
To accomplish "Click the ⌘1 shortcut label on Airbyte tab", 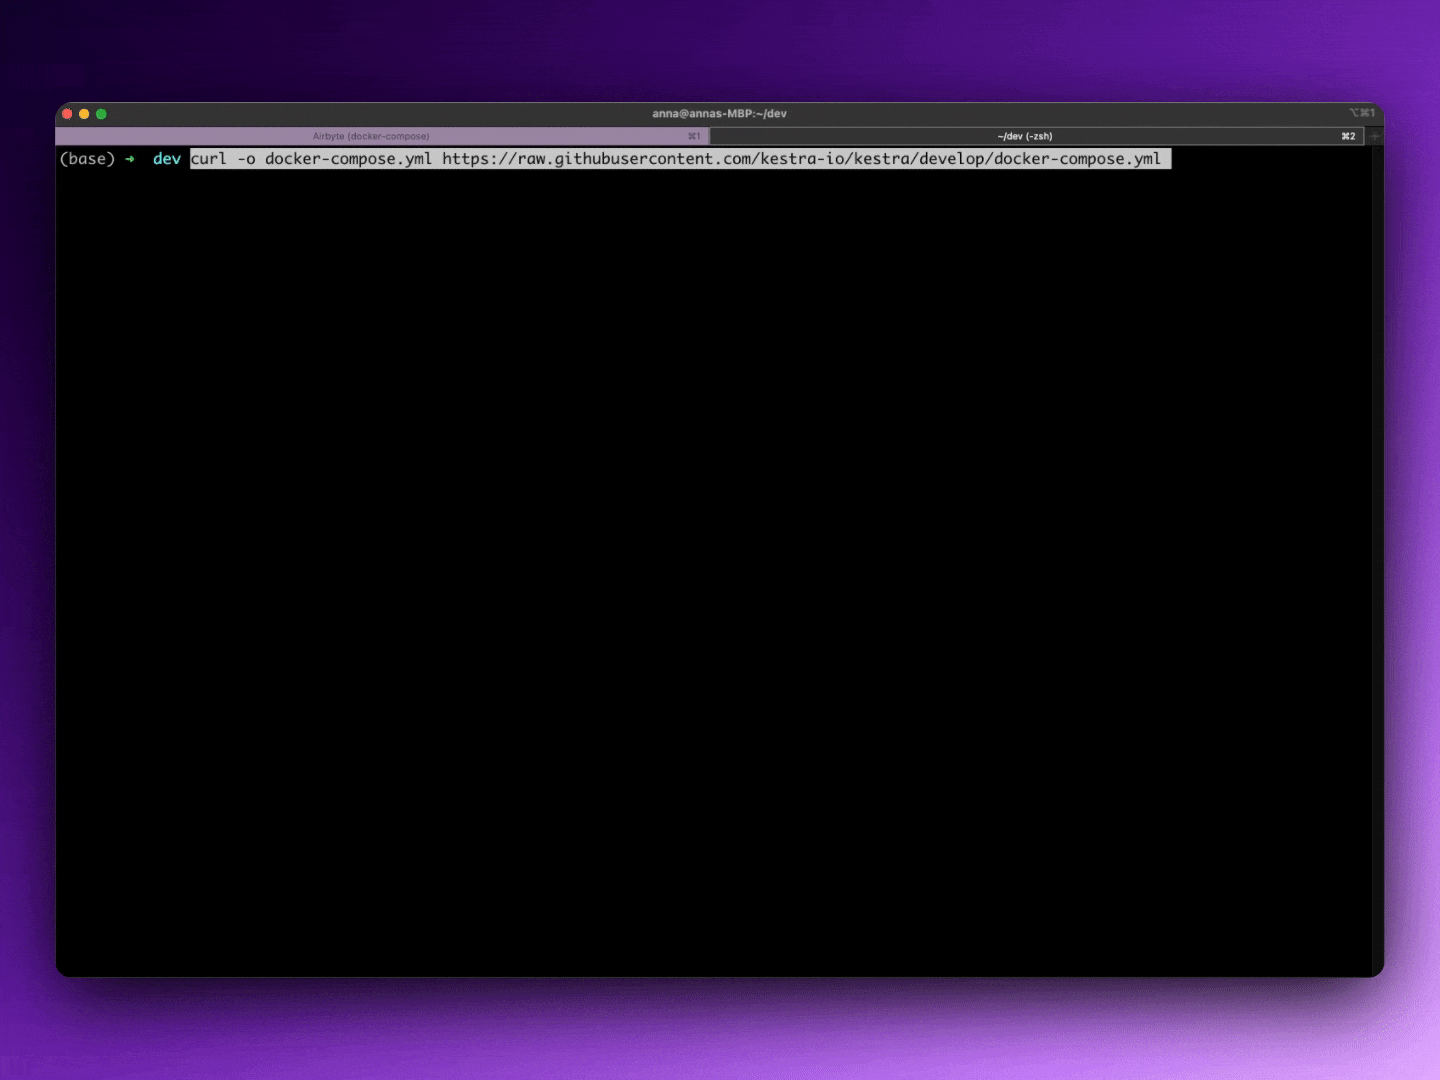I will click(694, 136).
